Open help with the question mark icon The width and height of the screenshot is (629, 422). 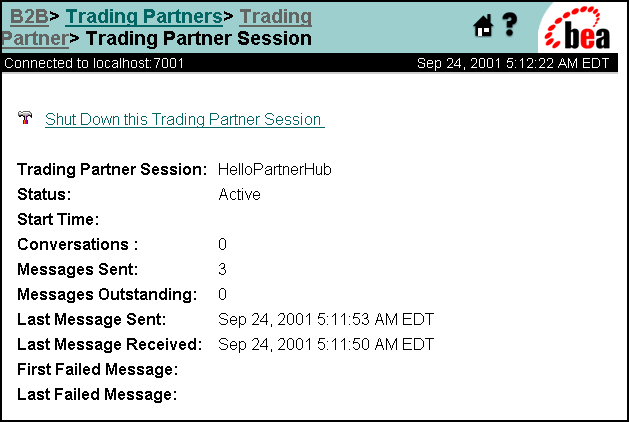coord(510,25)
